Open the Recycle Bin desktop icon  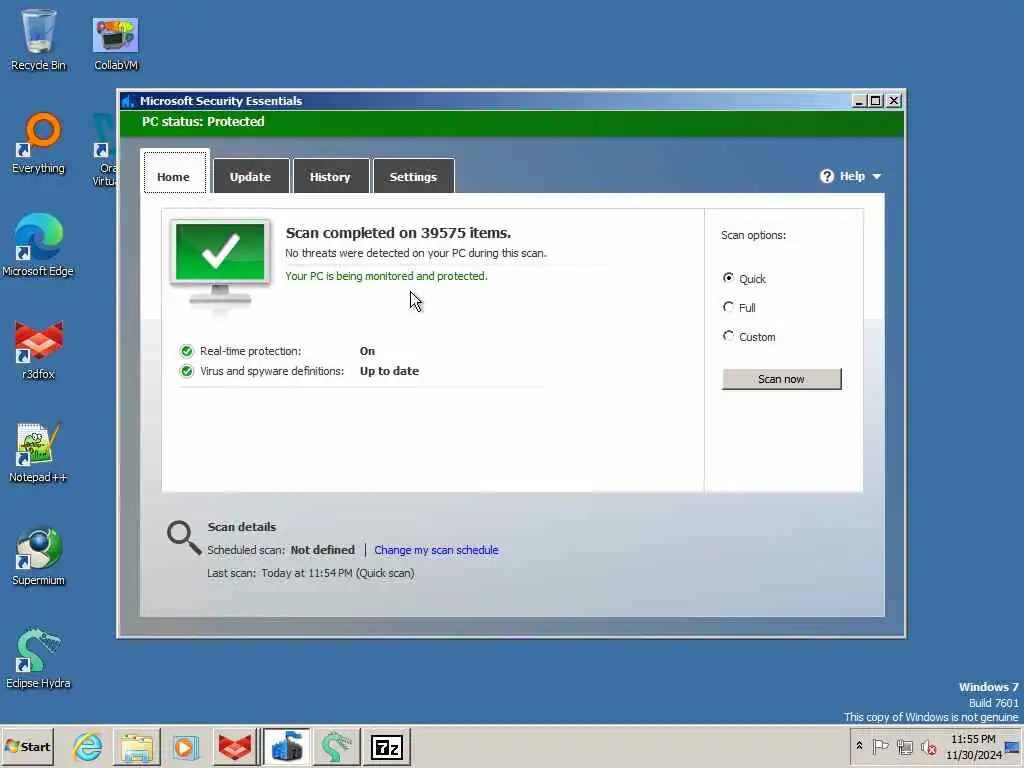[x=38, y=39]
